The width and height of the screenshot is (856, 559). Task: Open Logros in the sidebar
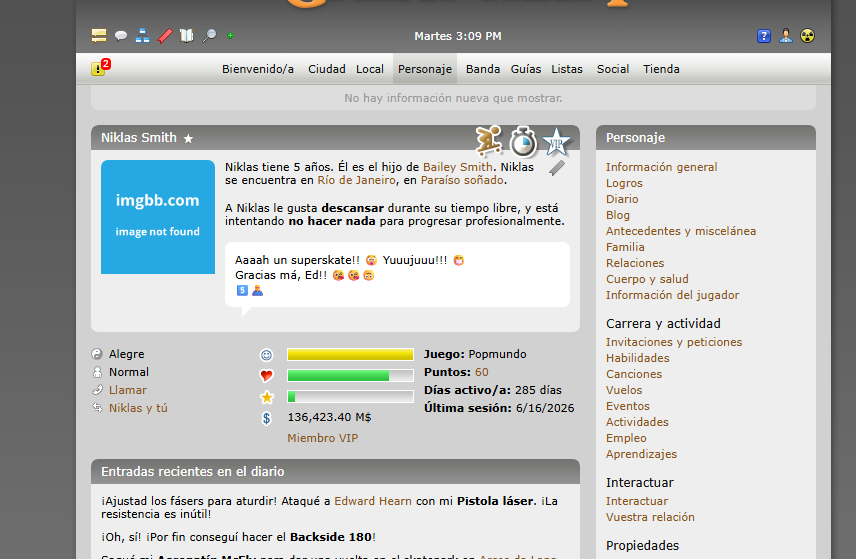click(x=624, y=183)
